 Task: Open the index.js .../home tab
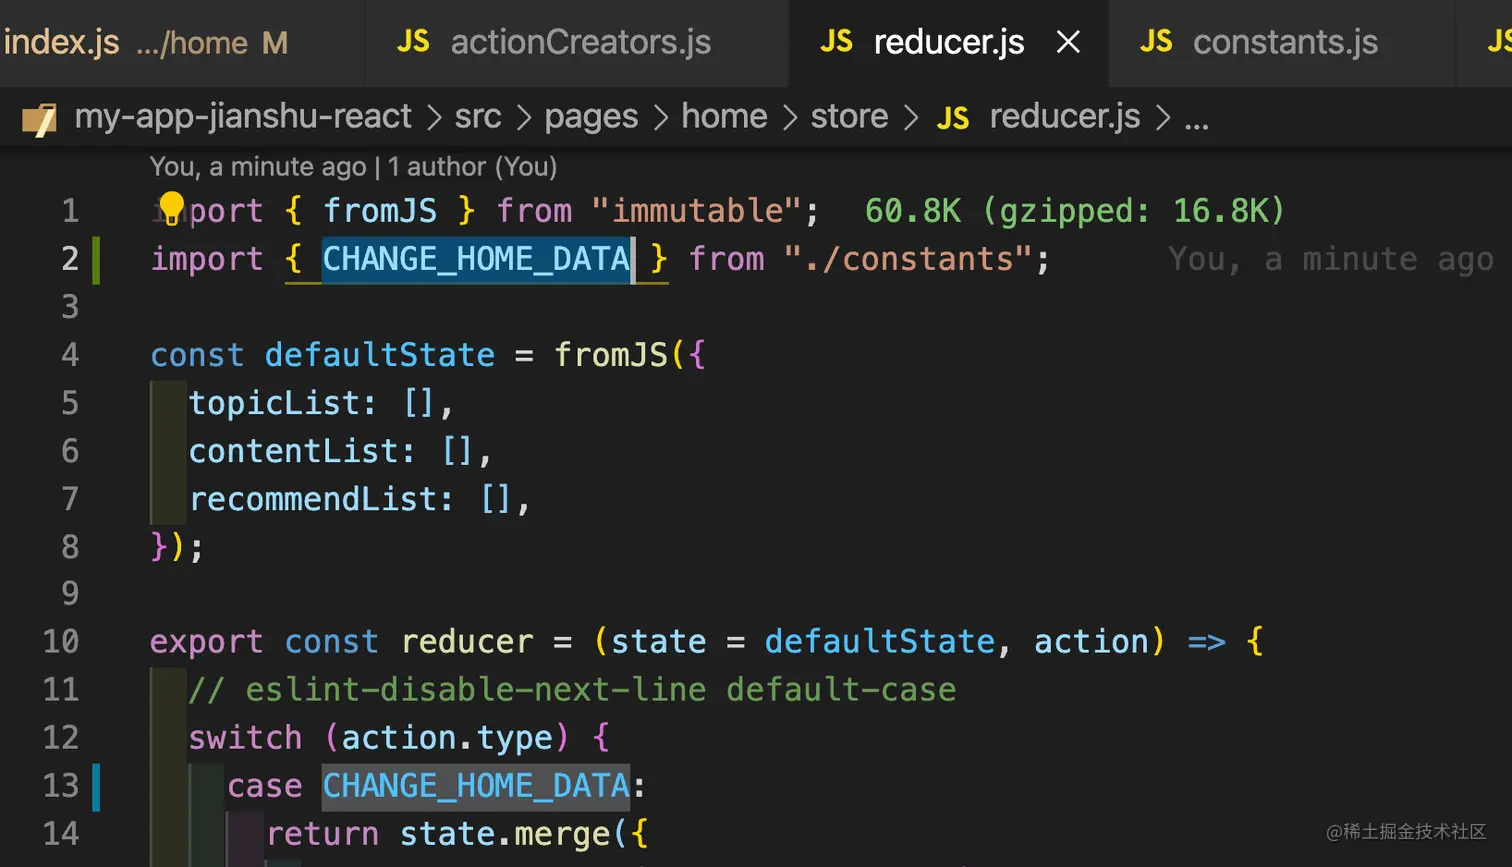(180, 42)
